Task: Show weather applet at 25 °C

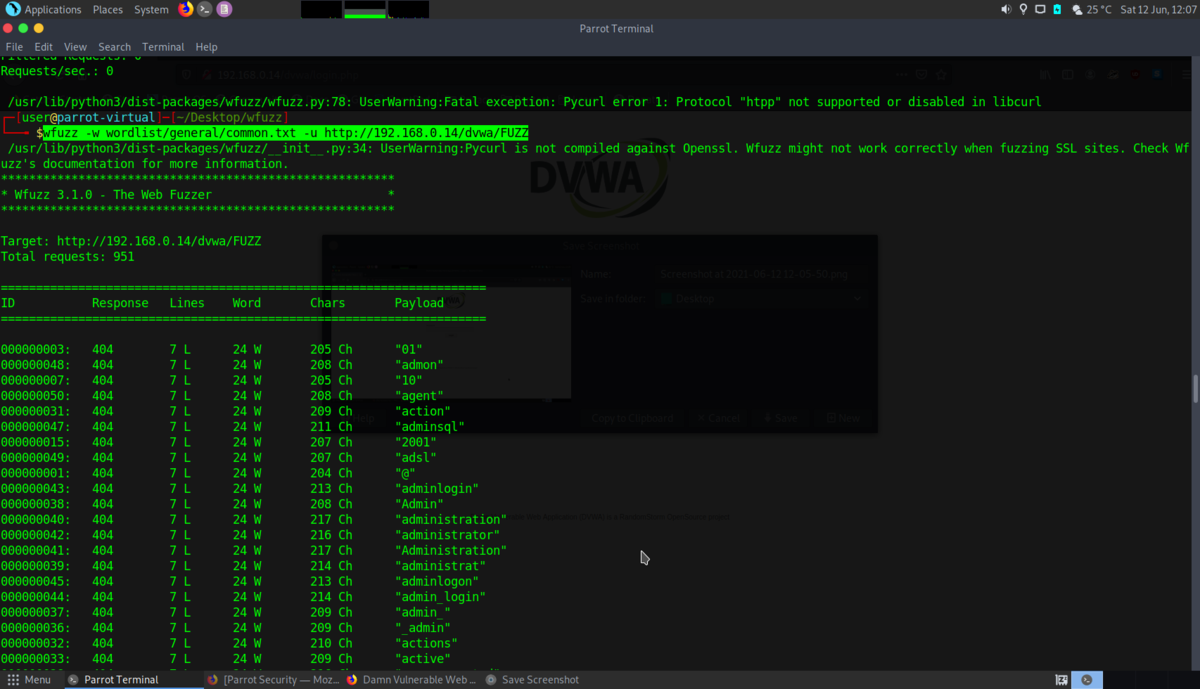Action: [1091, 9]
